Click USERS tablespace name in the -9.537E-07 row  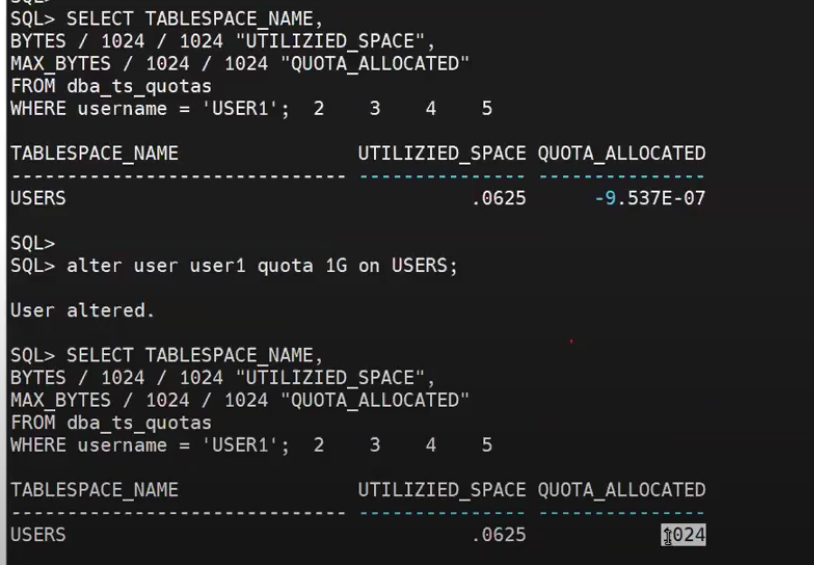click(38, 198)
